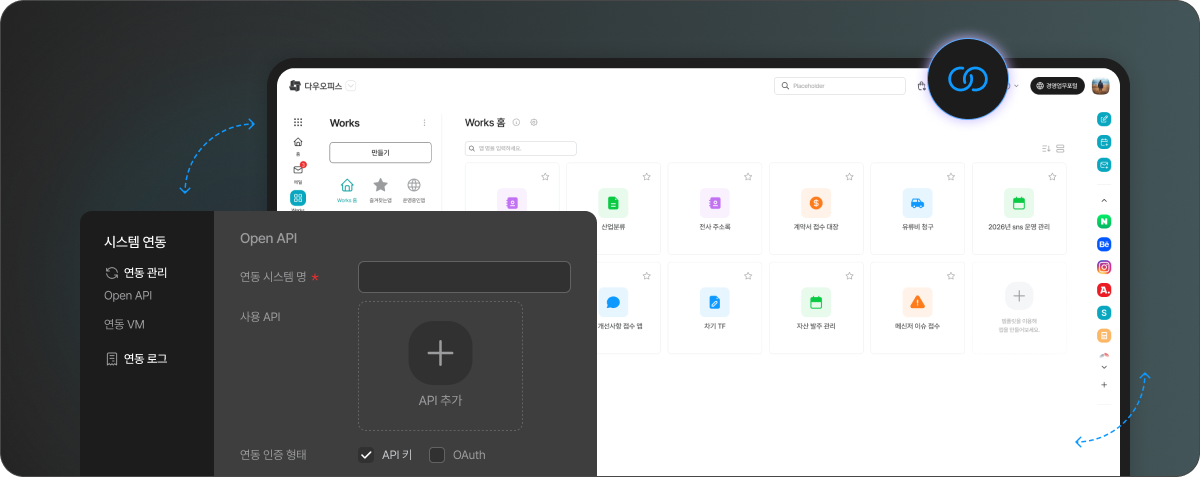Open the Behance shortcut in right sidebar

1104,243
